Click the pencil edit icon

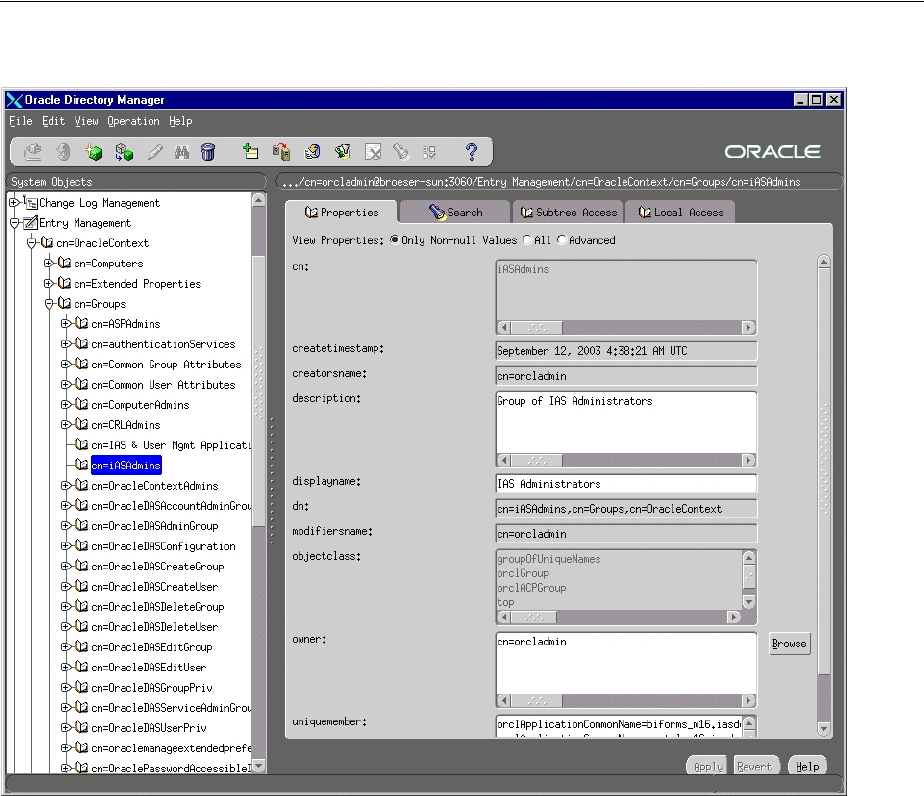coord(155,152)
